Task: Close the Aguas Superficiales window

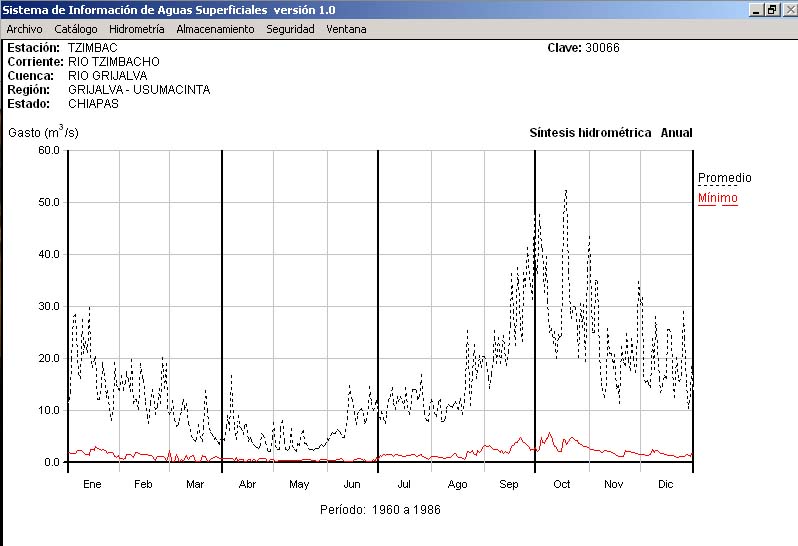Action: [x=787, y=9]
